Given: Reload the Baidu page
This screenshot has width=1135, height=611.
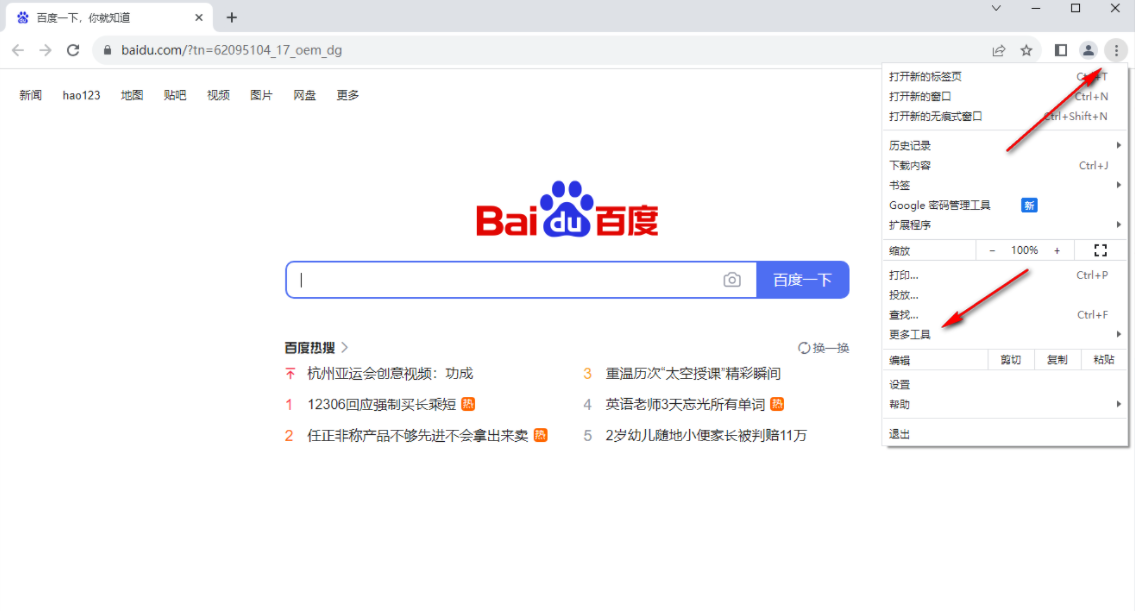Looking at the screenshot, I should pos(73,50).
